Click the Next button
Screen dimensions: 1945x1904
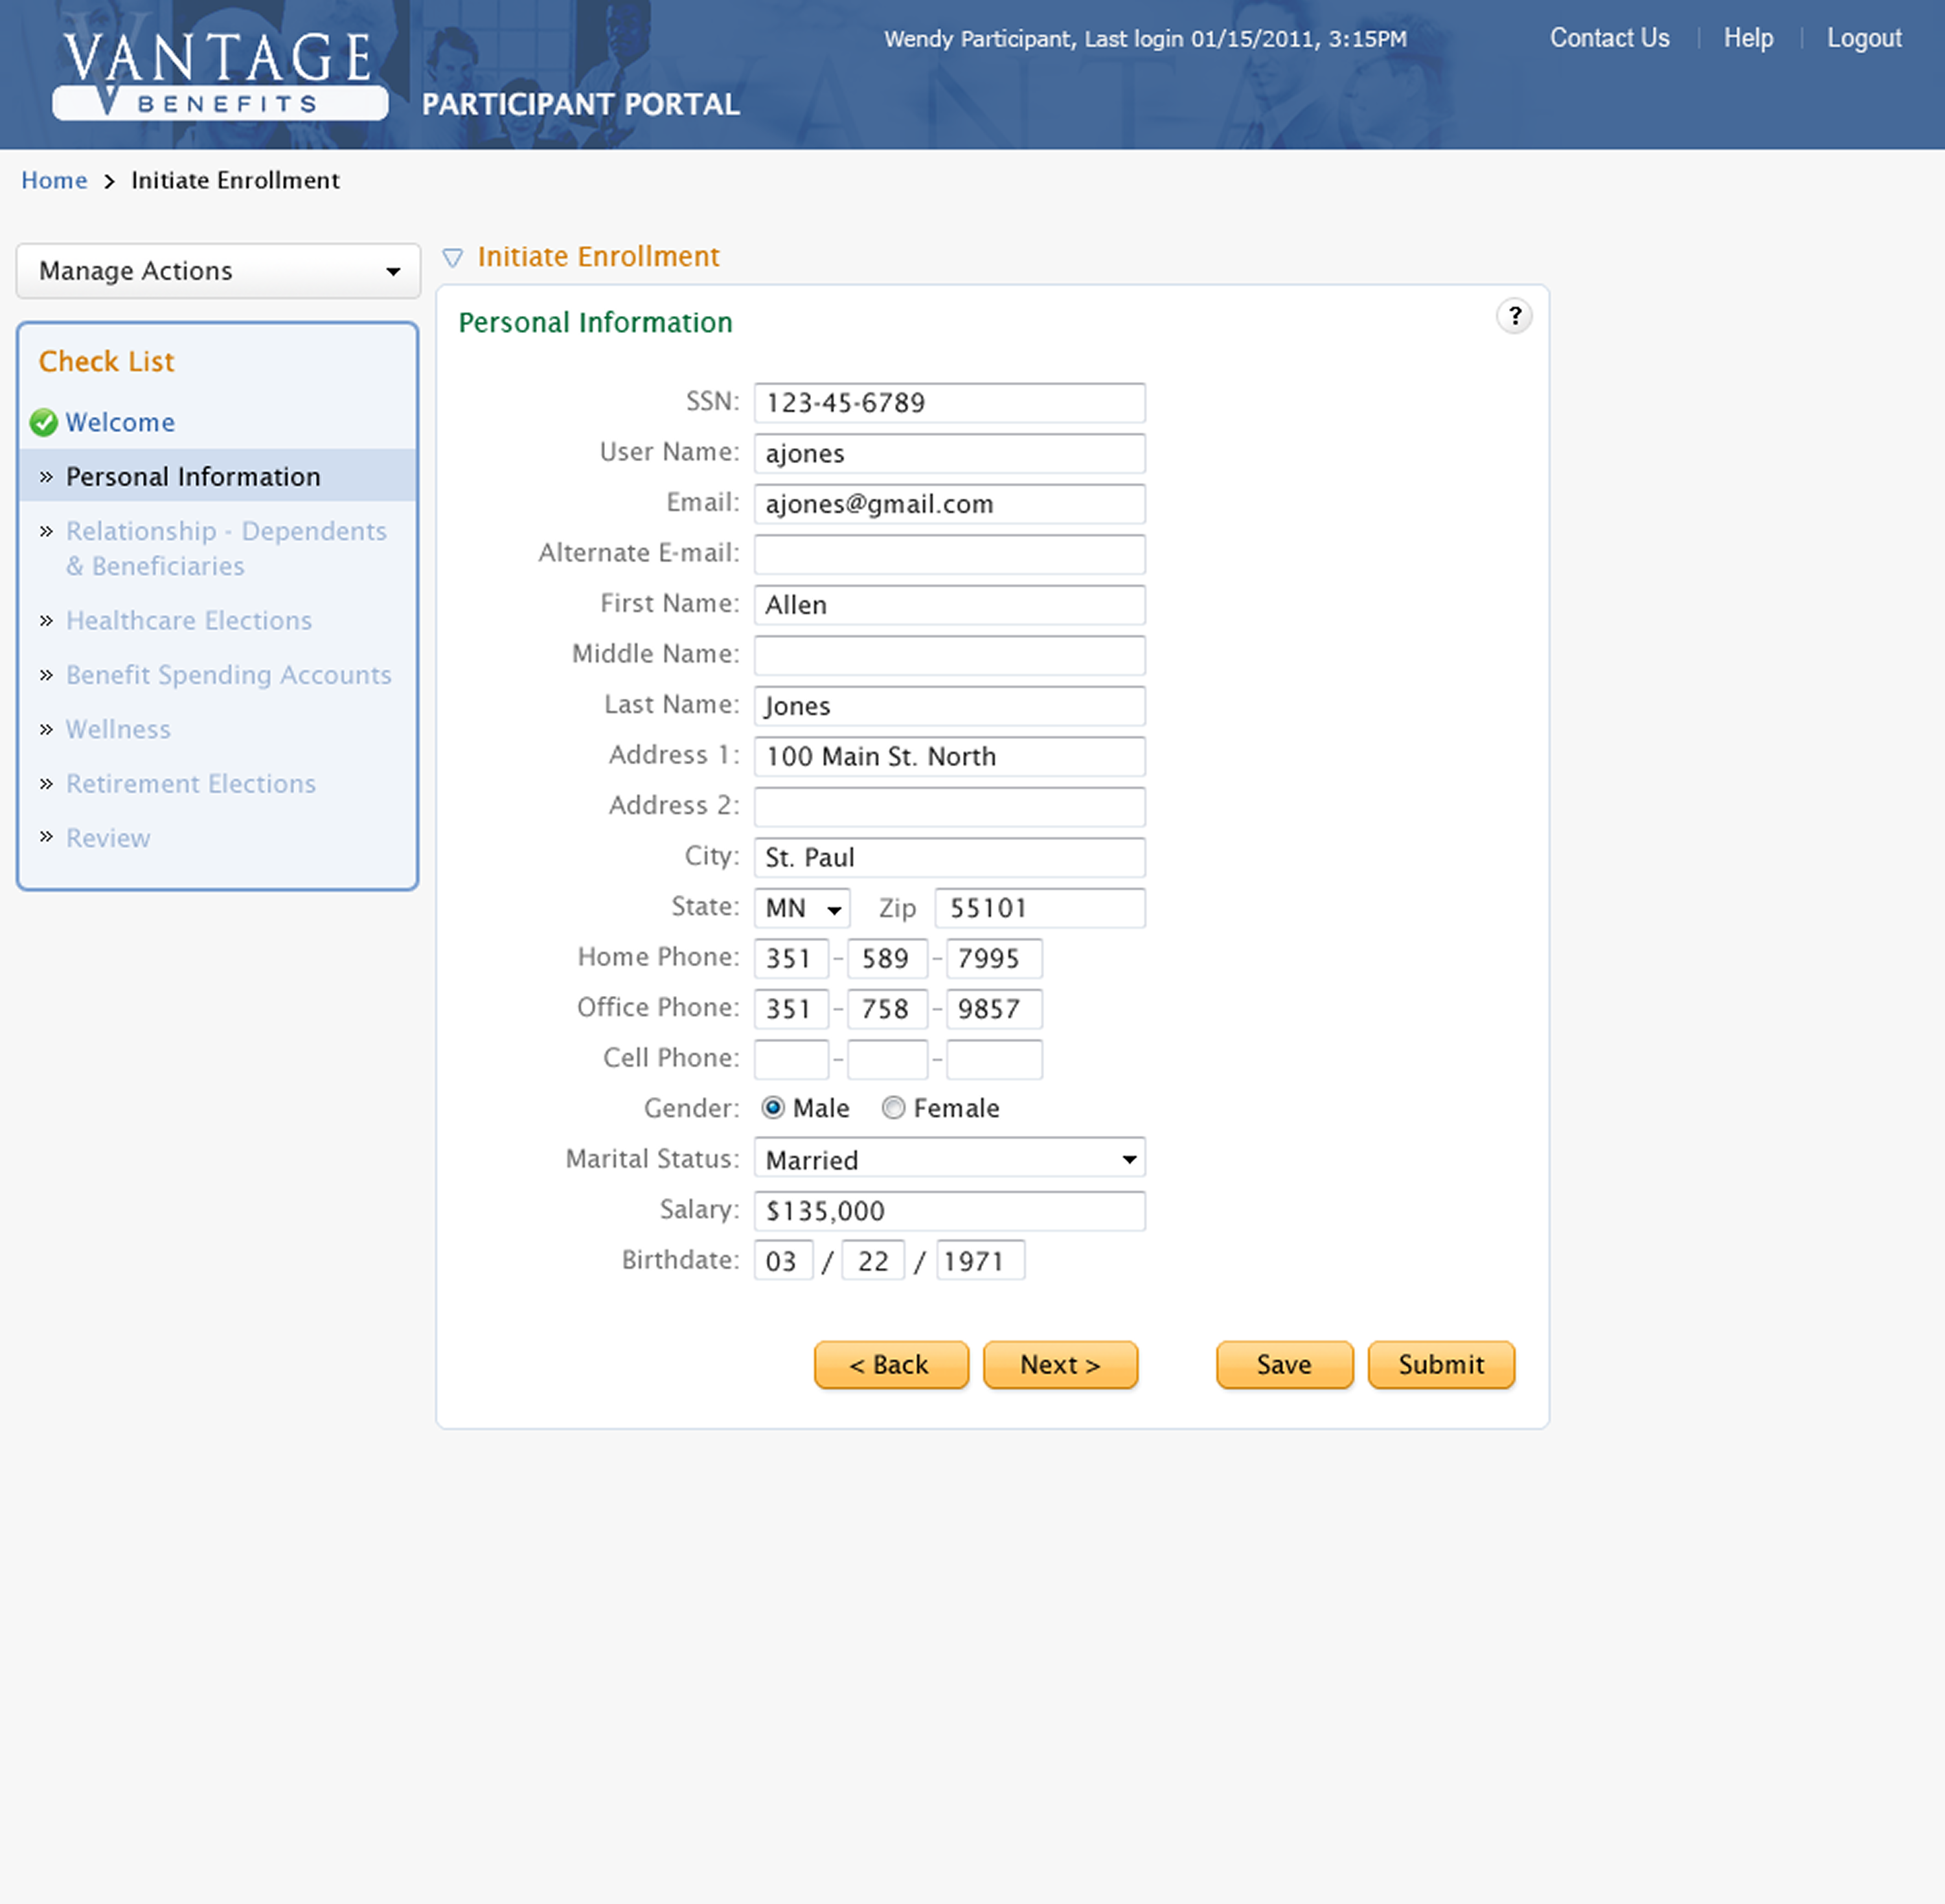point(1060,1365)
